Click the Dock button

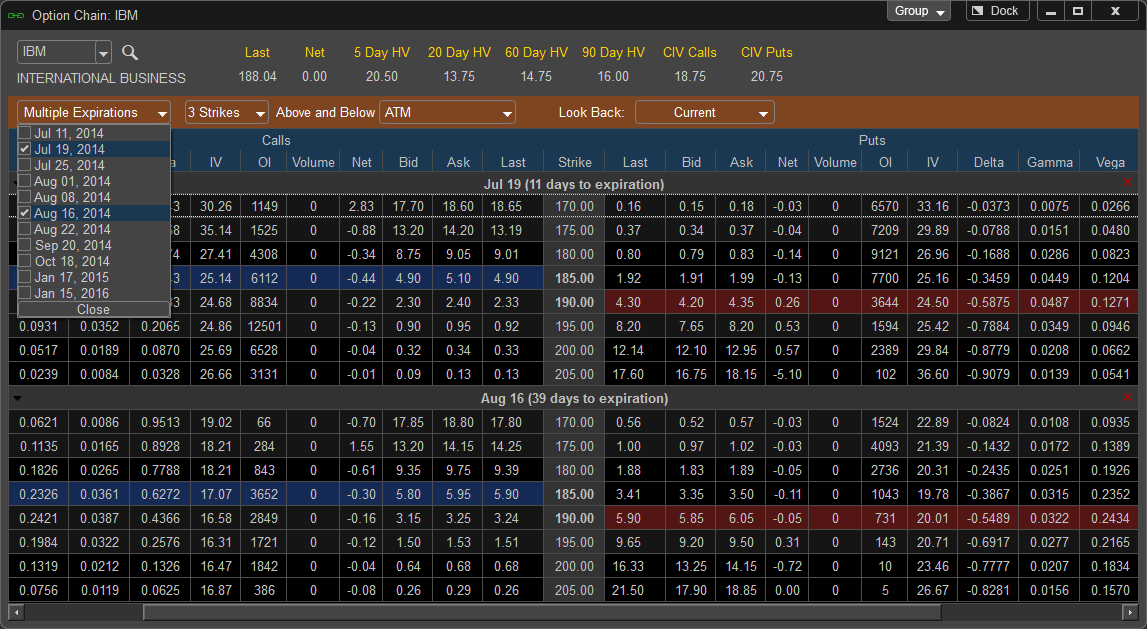[997, 11]
